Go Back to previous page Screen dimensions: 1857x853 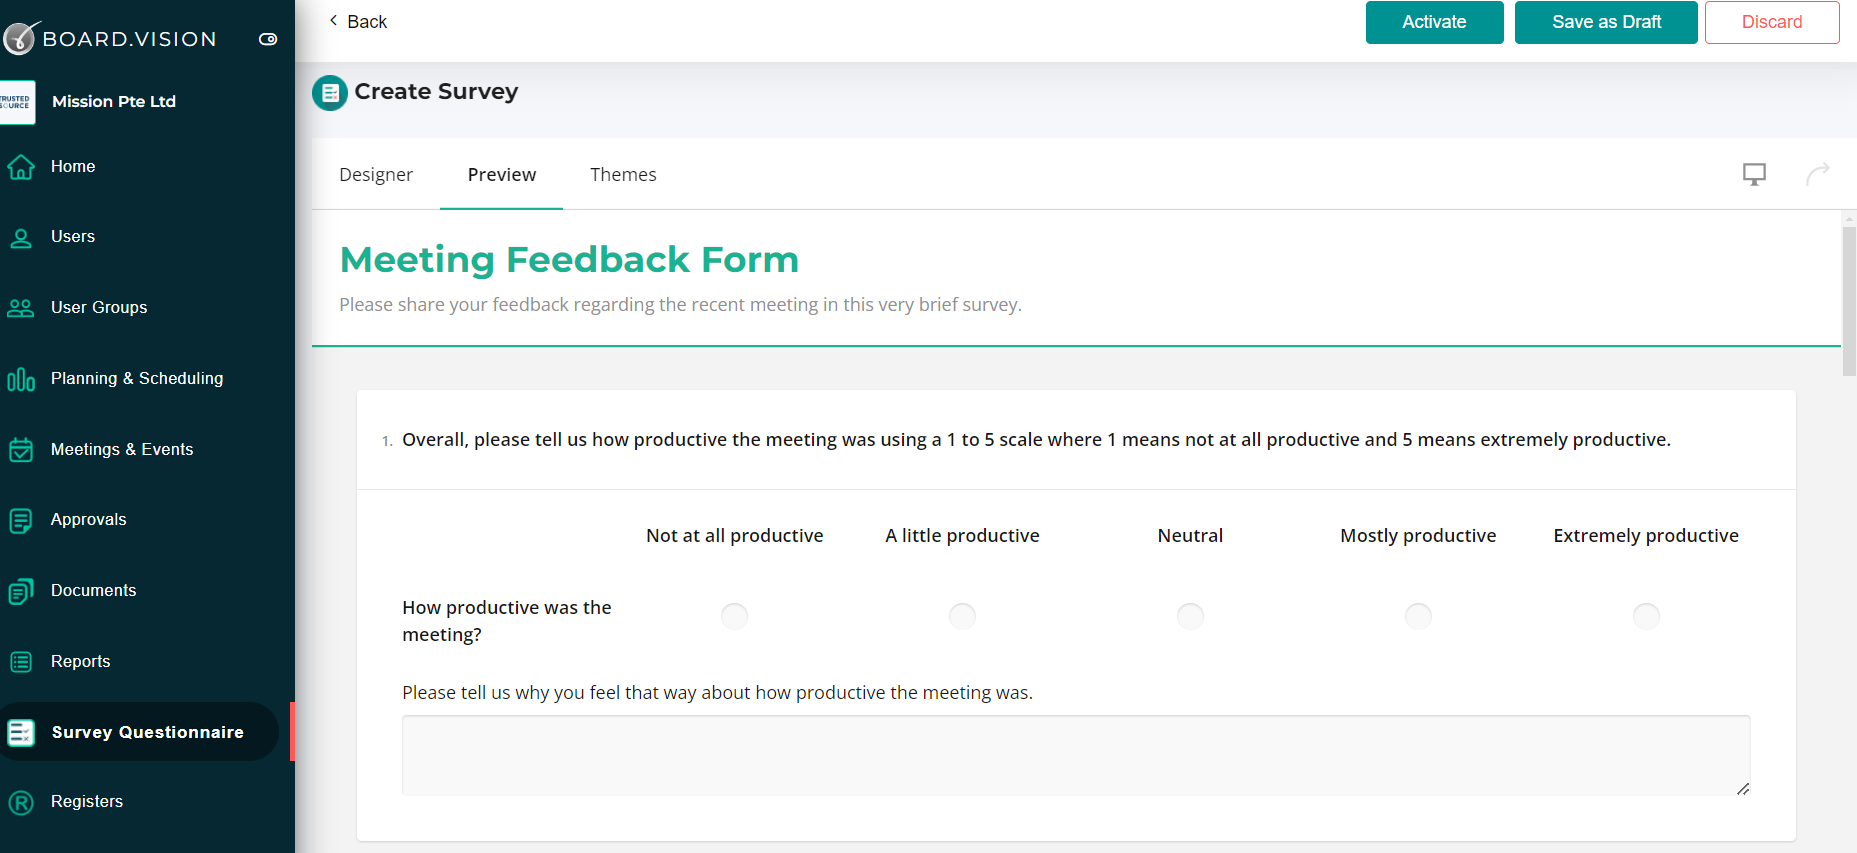point(358,21)
